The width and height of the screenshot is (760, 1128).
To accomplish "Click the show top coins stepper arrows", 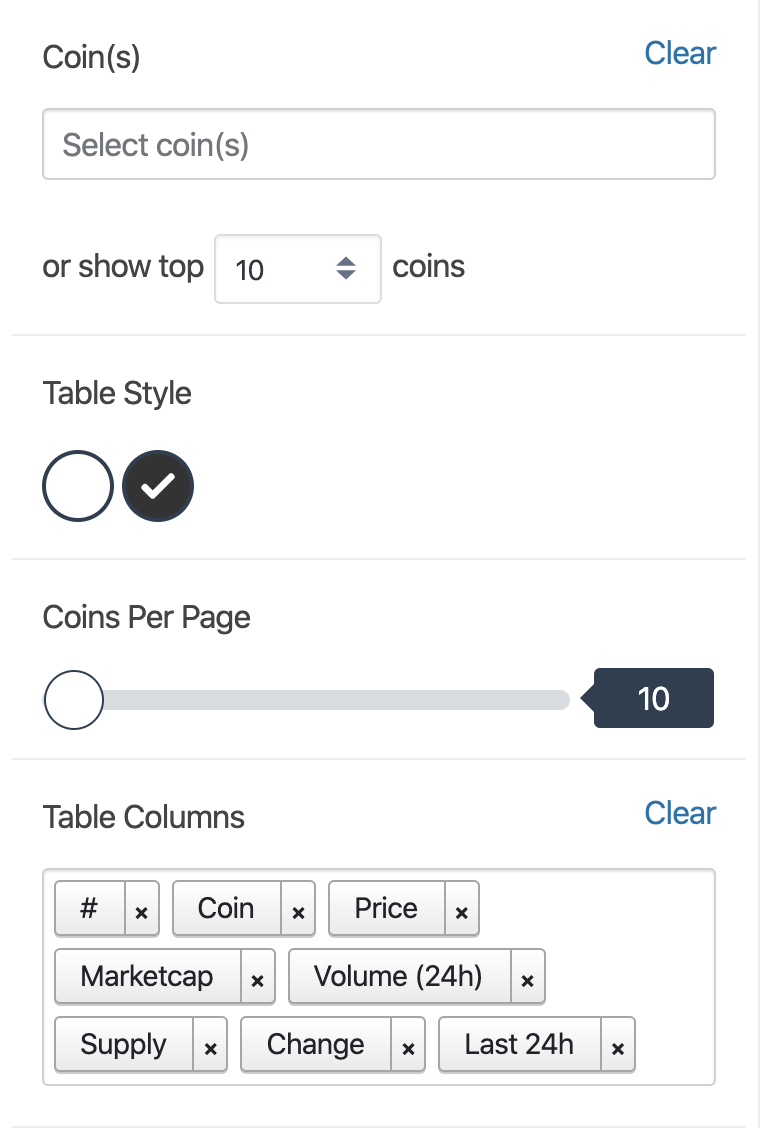I will [x=346, y=268].
